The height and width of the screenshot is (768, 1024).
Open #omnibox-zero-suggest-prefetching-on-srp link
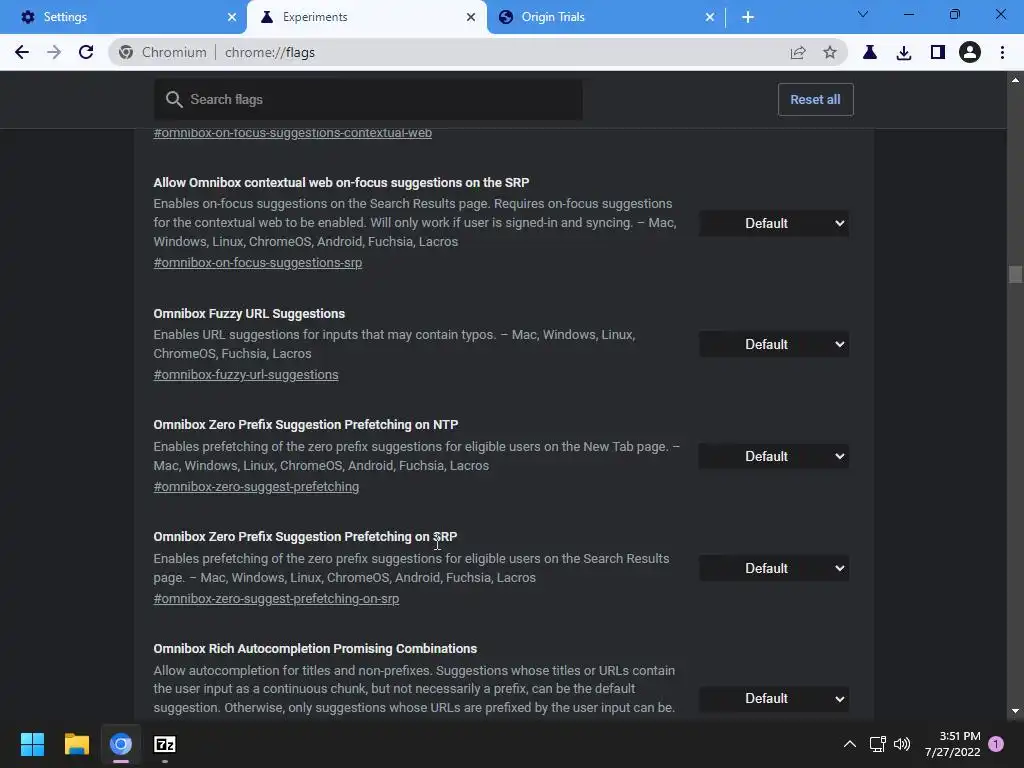tap(276, 599)
